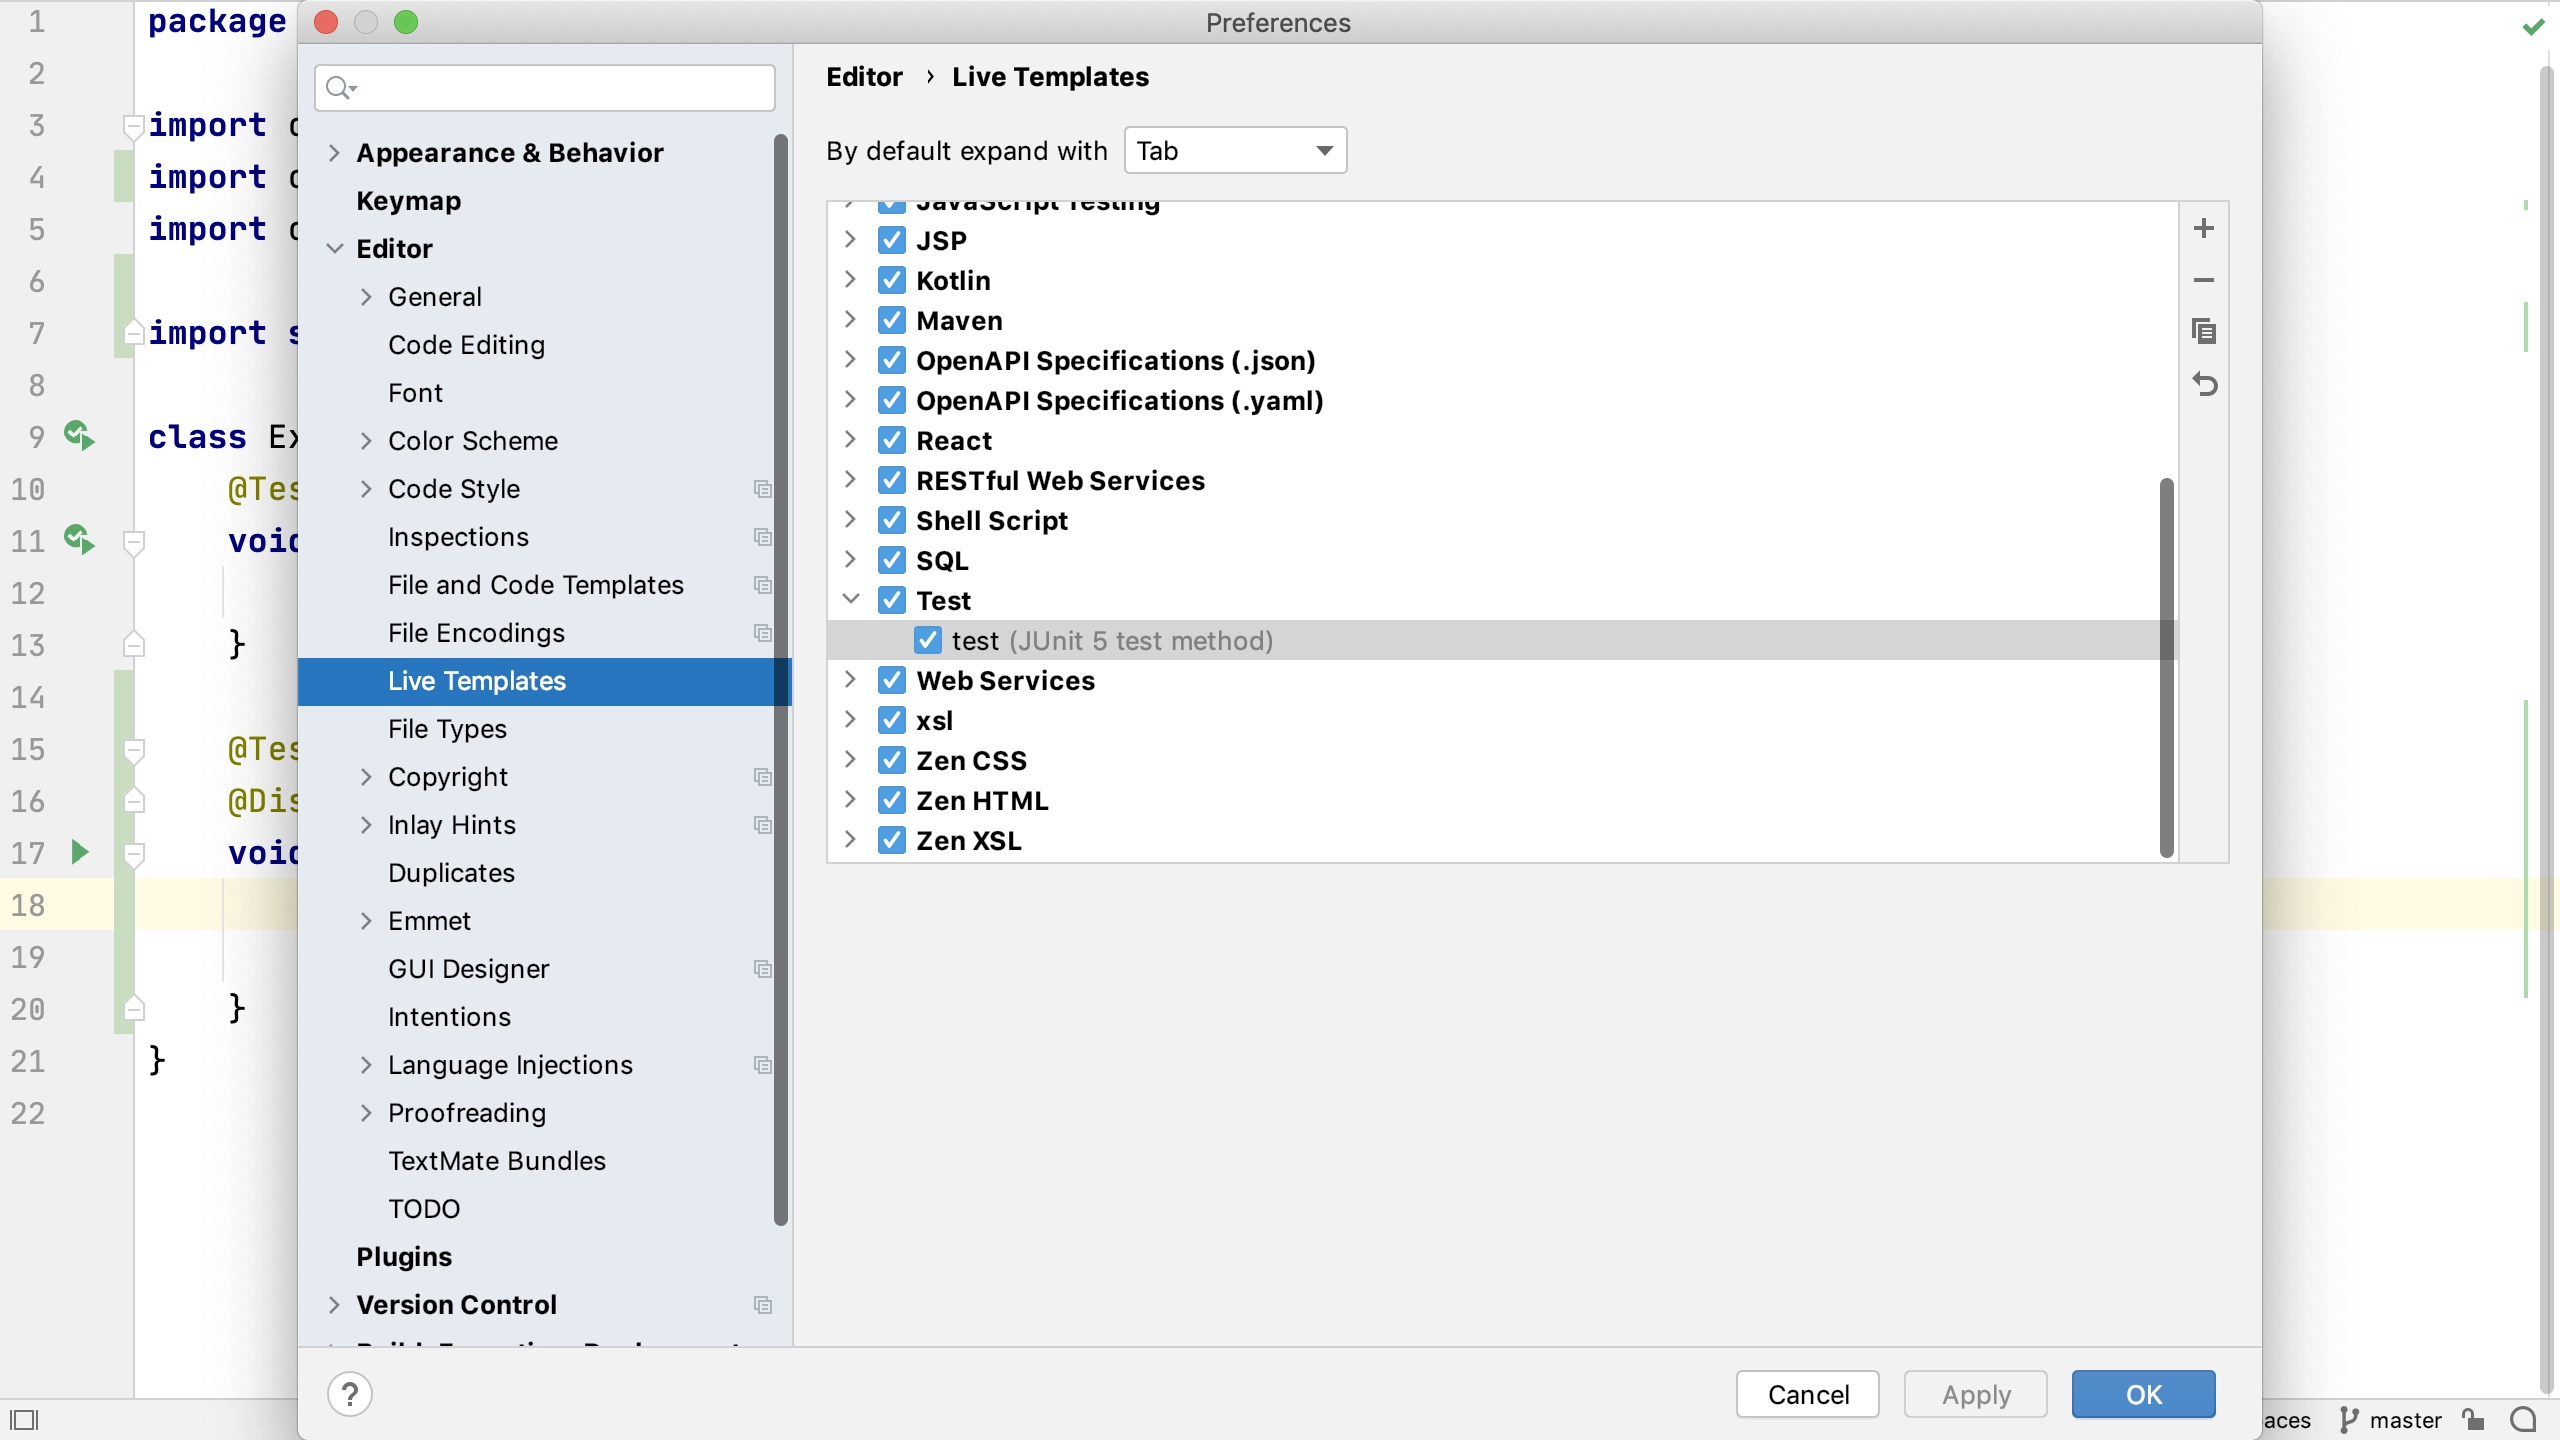Screen dimensions: 2560x1440
Task: Click the tool windows toggle icon bottom-left
Action: 24,1420
